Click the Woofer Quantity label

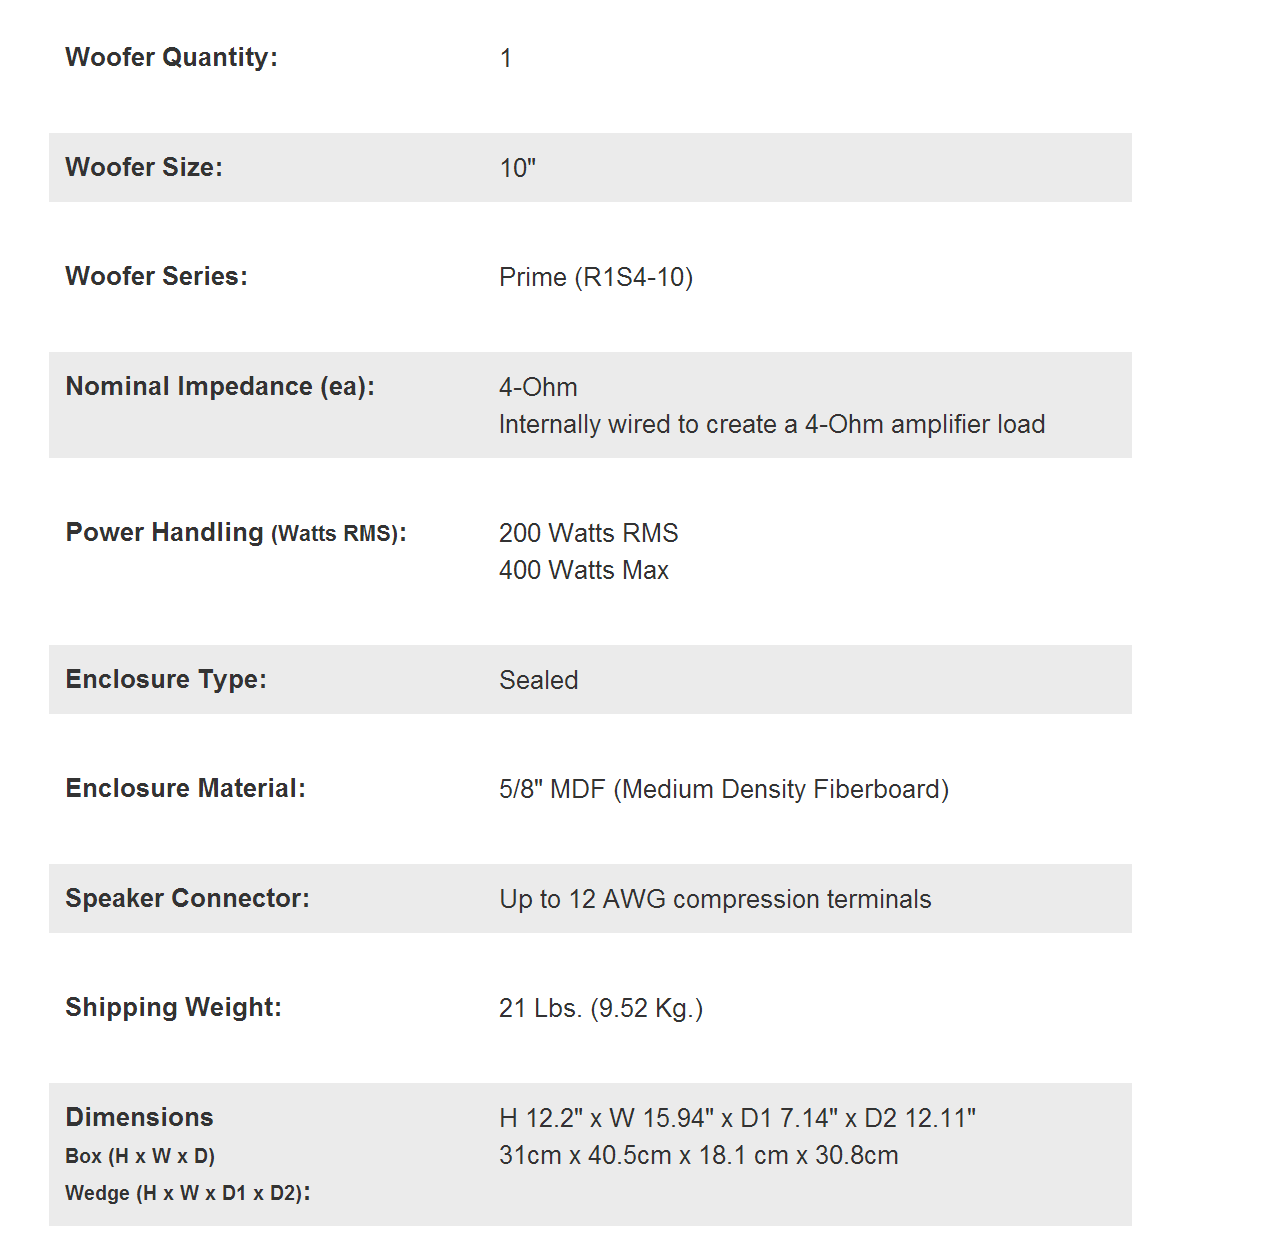171,58
